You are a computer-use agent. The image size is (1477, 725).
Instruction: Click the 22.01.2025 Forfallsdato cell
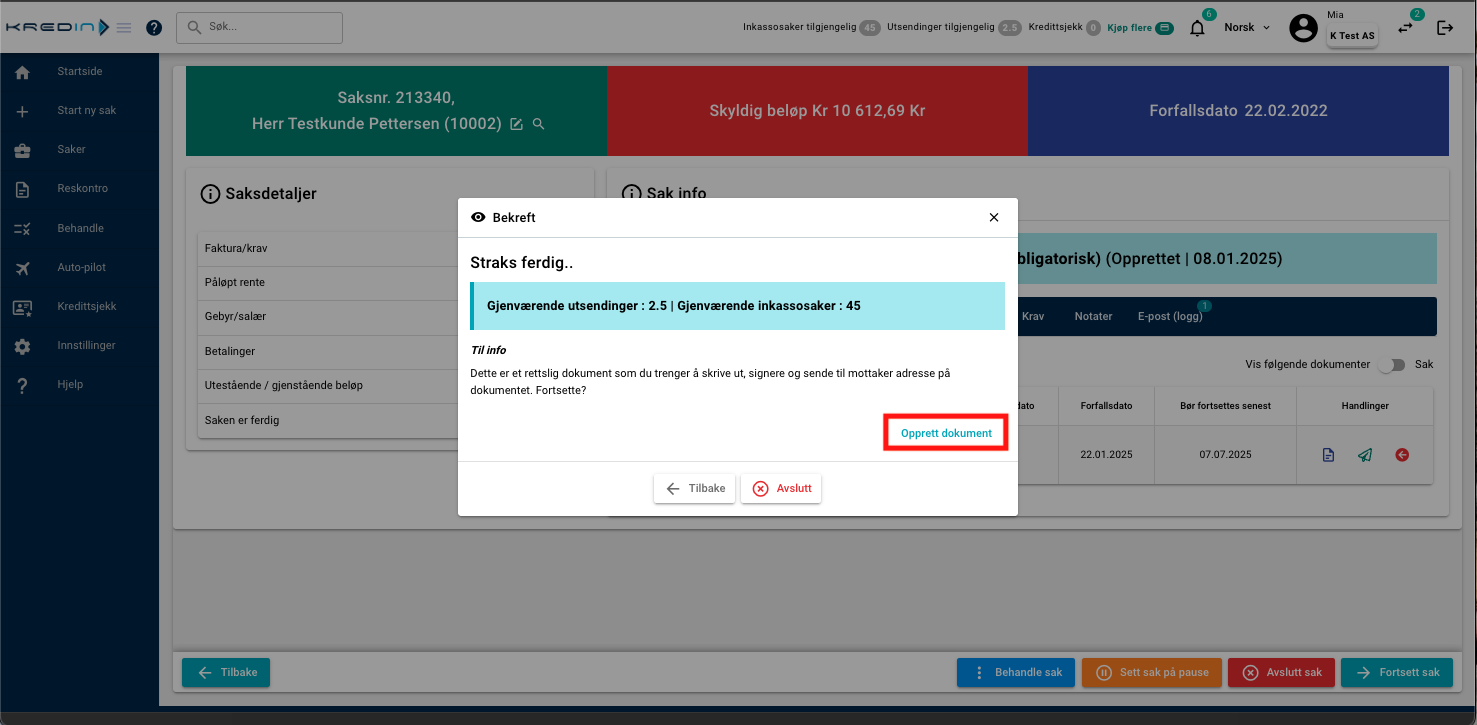(1106, 455)
